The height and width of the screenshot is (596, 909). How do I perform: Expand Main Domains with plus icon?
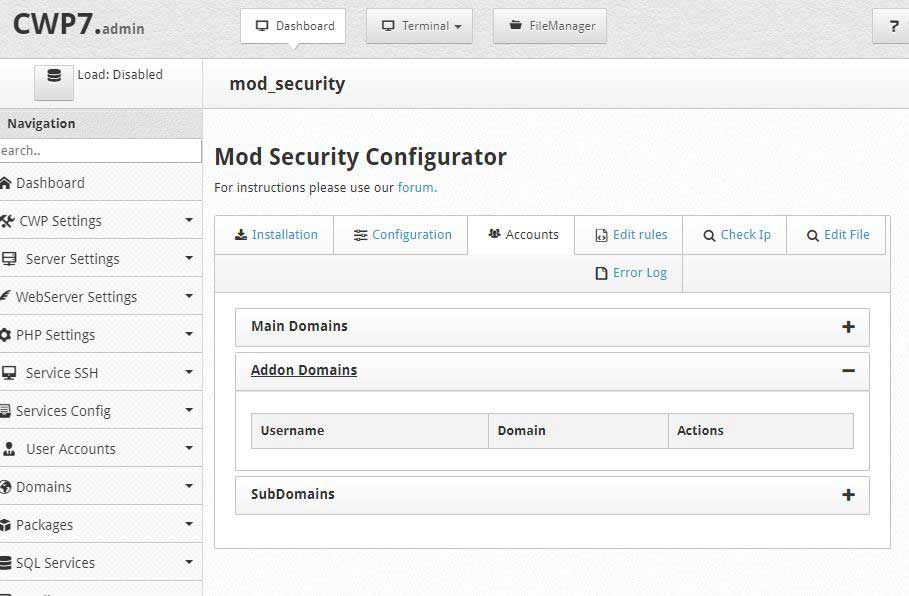[x=848, y=327]
